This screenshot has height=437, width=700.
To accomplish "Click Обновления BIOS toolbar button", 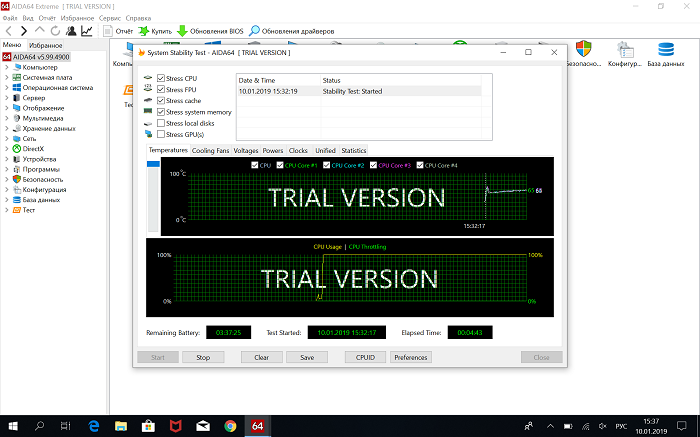I will [210, 31].
